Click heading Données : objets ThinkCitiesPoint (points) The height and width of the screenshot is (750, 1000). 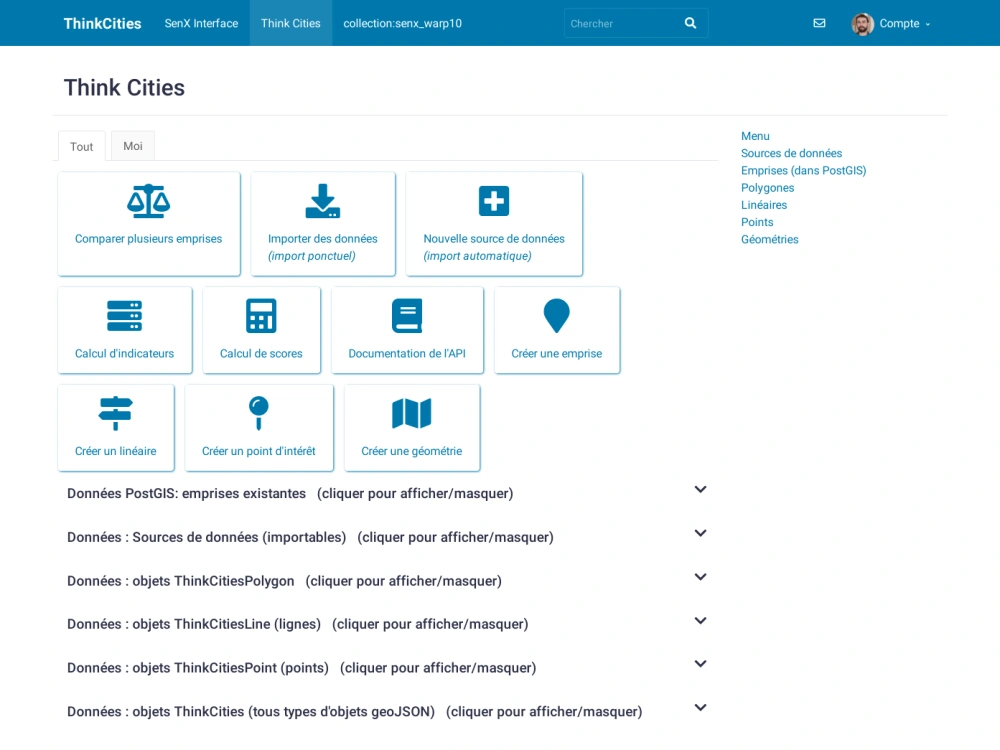tap(198, 668)
